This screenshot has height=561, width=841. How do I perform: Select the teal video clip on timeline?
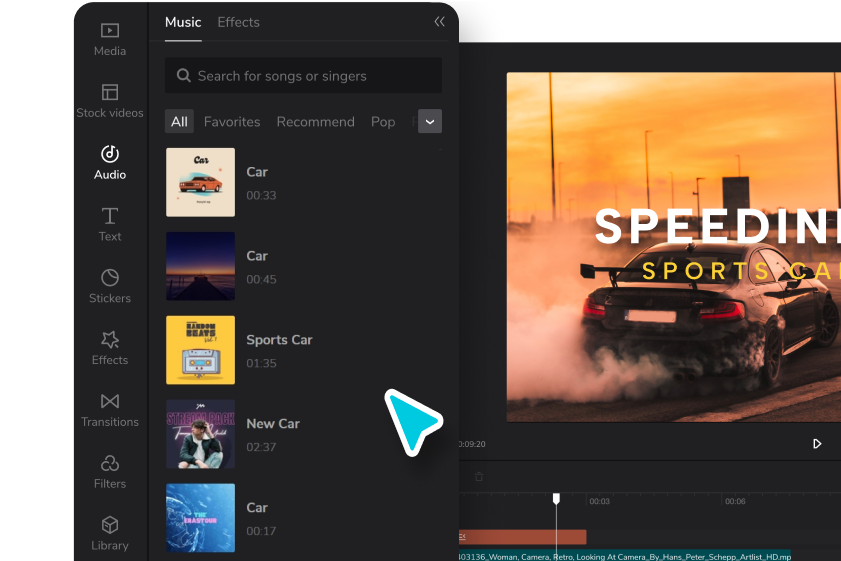[625, 556]
